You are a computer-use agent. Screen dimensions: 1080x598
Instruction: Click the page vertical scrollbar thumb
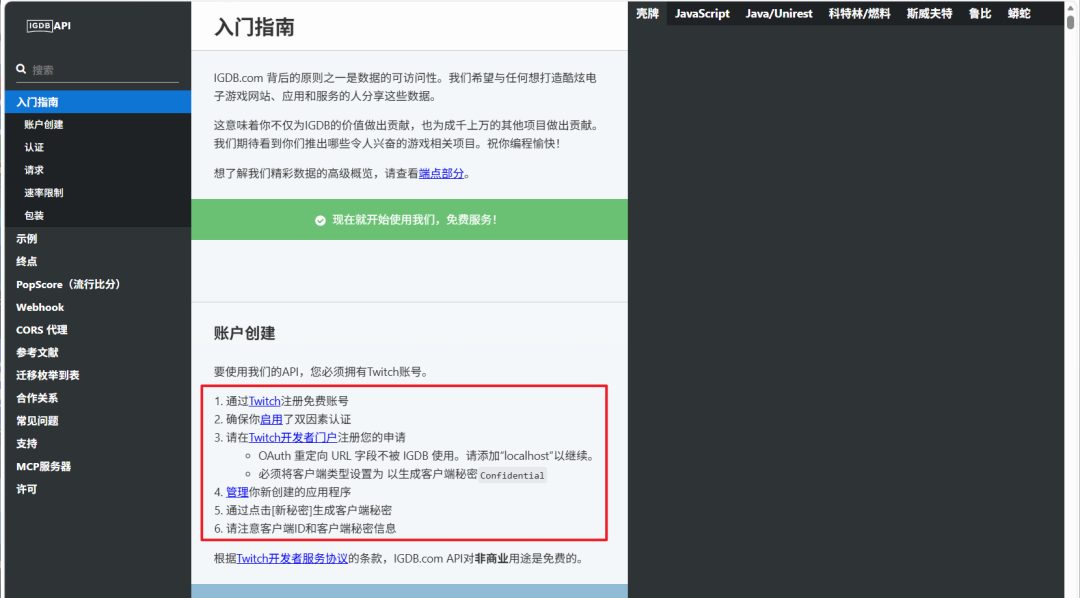[1070, 20]
